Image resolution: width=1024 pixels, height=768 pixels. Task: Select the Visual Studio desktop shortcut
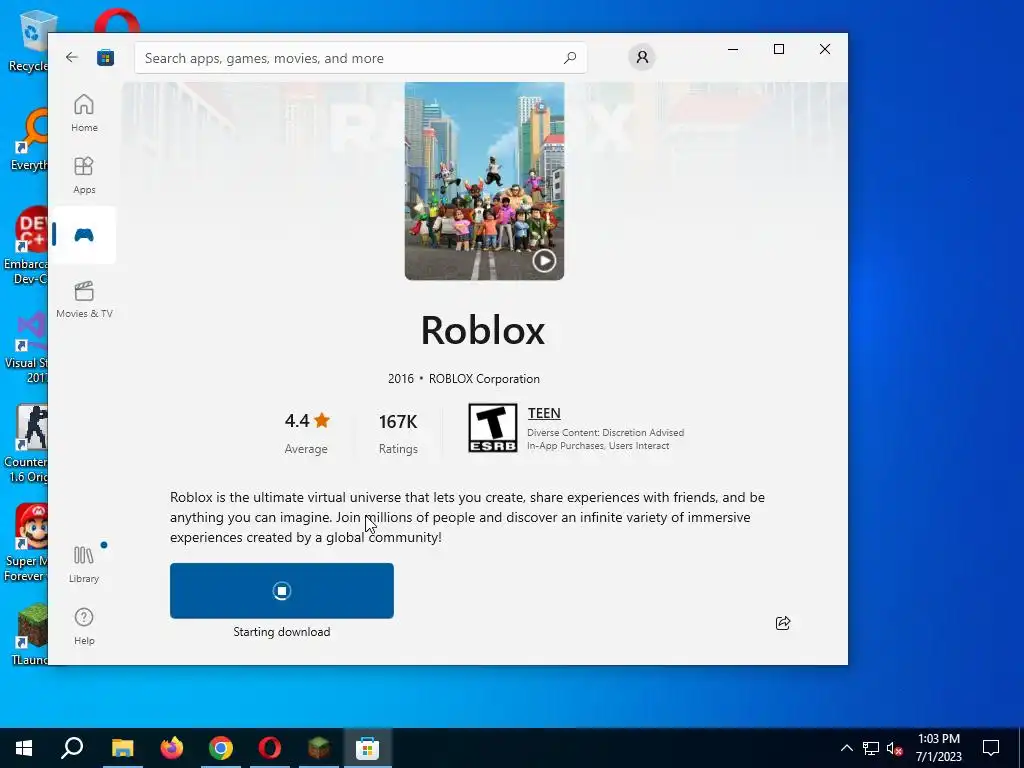point(26,347)
